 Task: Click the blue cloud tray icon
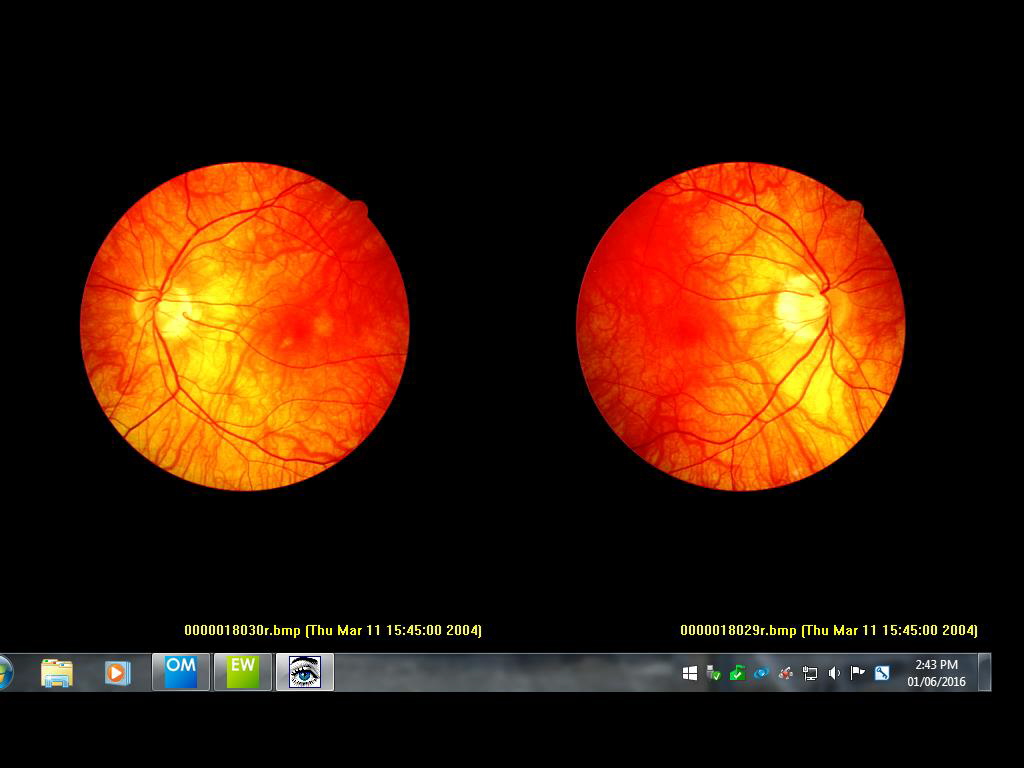pyautogui.click(x=761, y=673)
